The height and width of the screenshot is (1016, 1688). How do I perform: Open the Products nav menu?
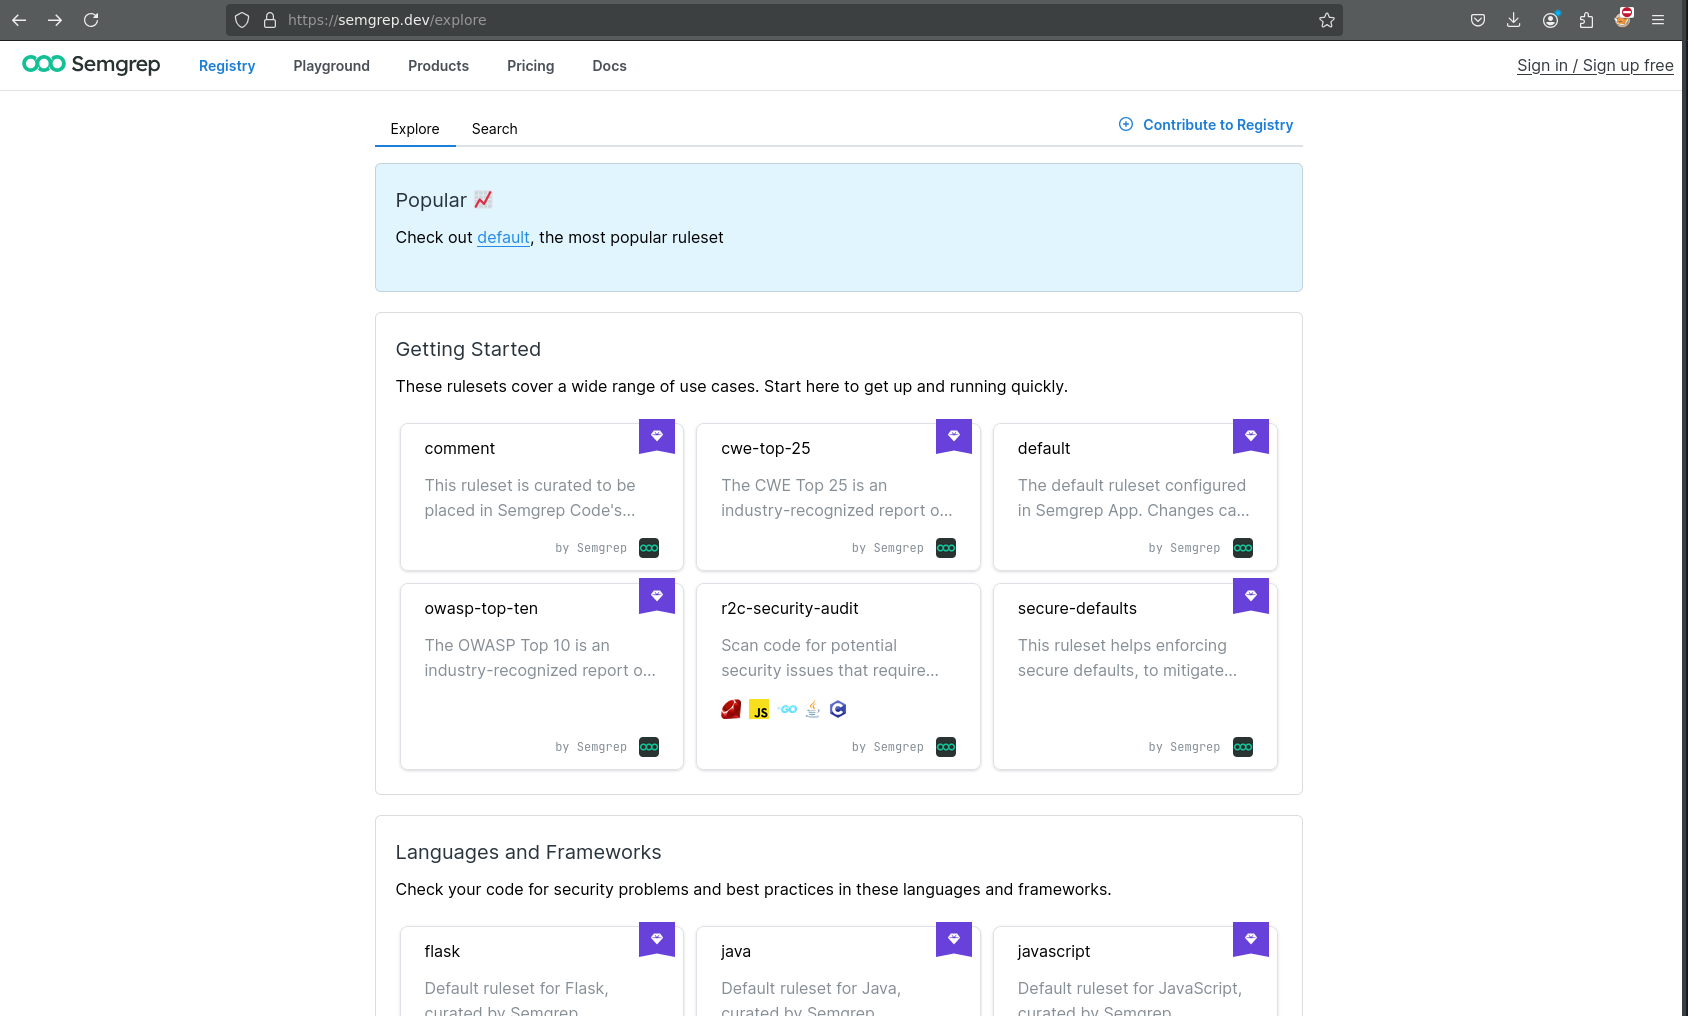coord(438,66)
